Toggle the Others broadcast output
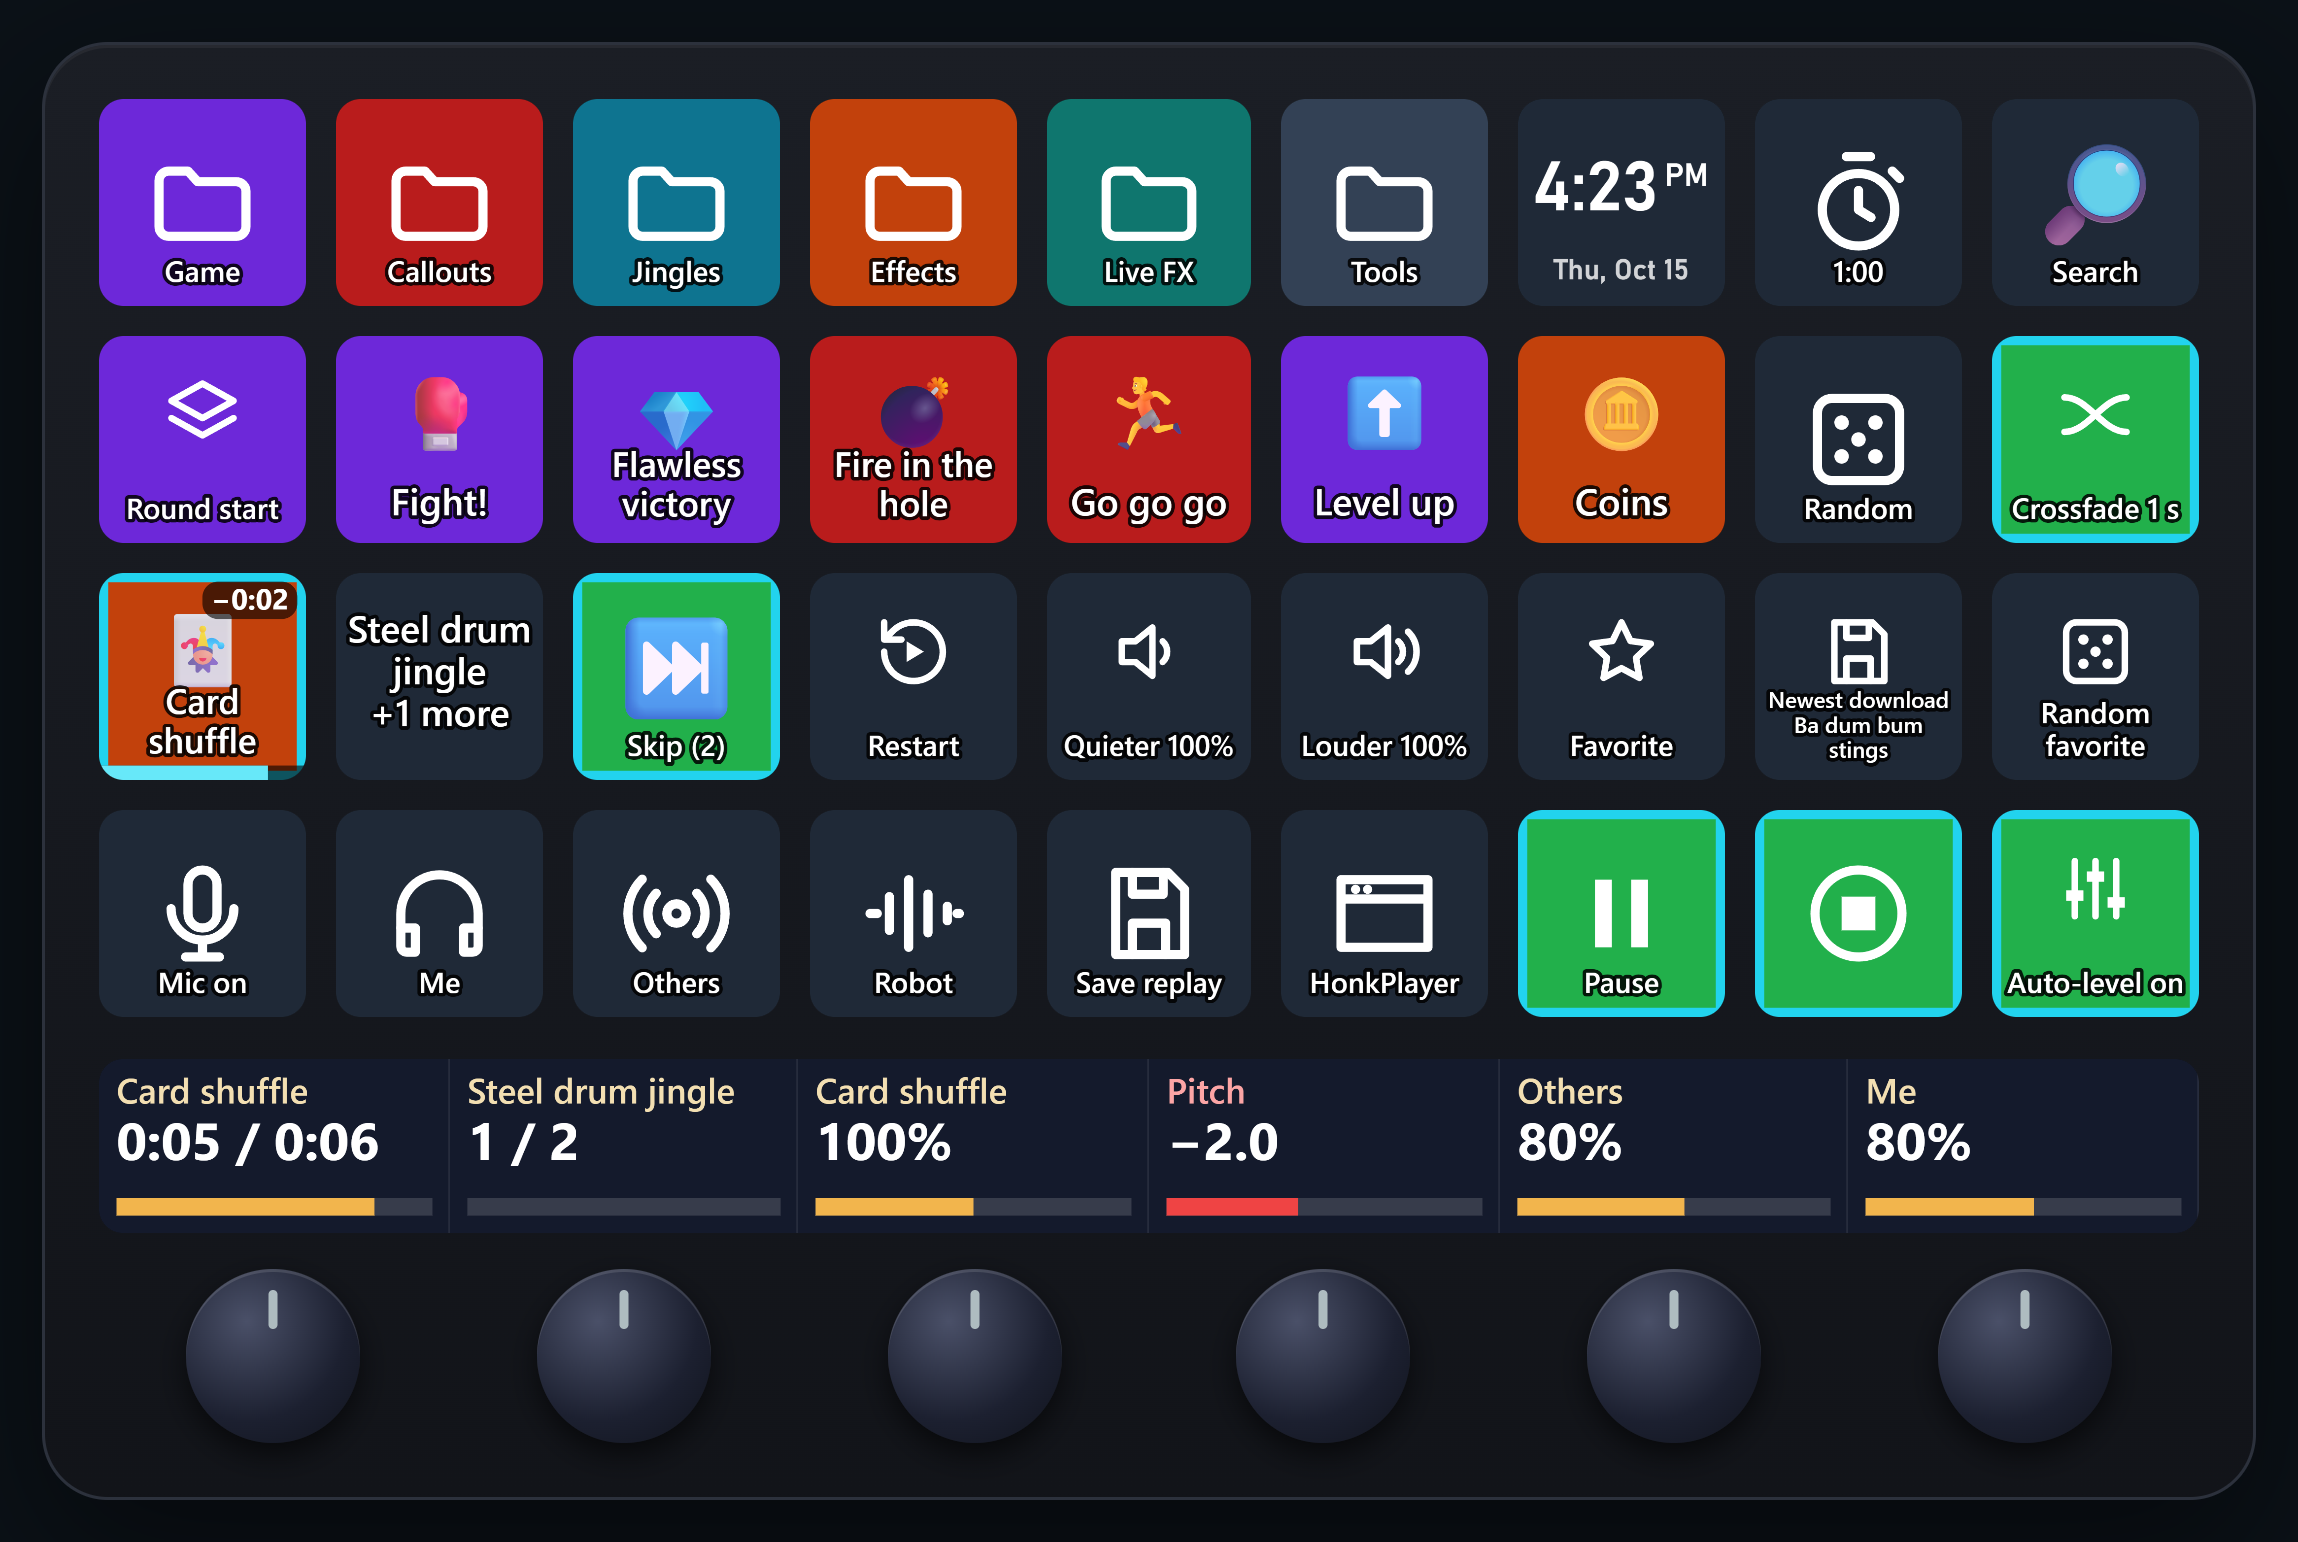Viewport: 2298px width, 1542px height. (x=676, y=913)
